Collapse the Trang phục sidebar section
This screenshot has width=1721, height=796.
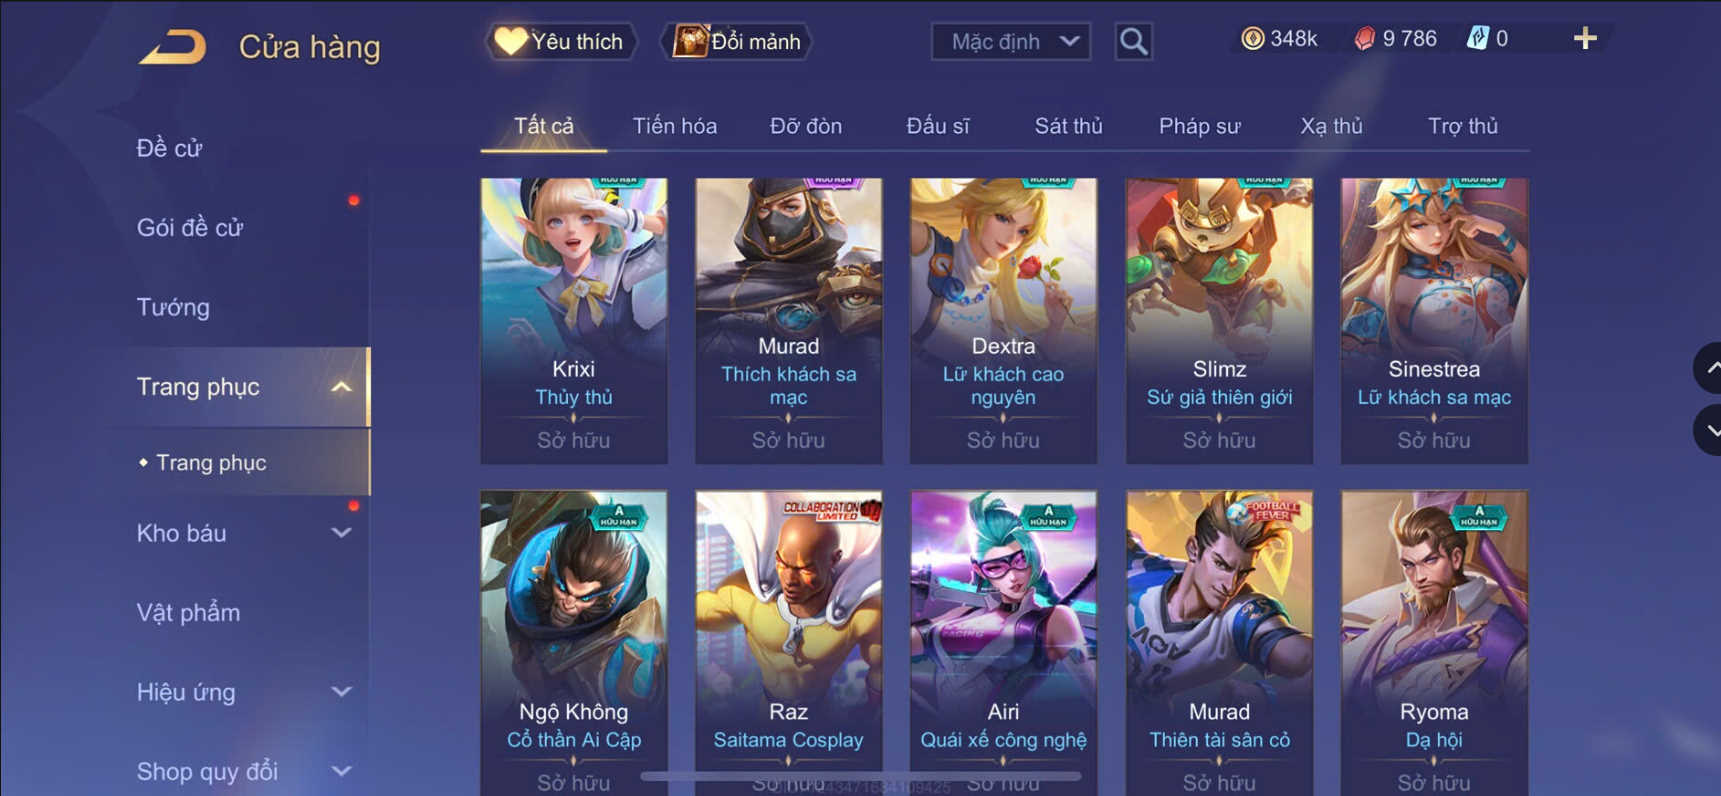point(341,387)
